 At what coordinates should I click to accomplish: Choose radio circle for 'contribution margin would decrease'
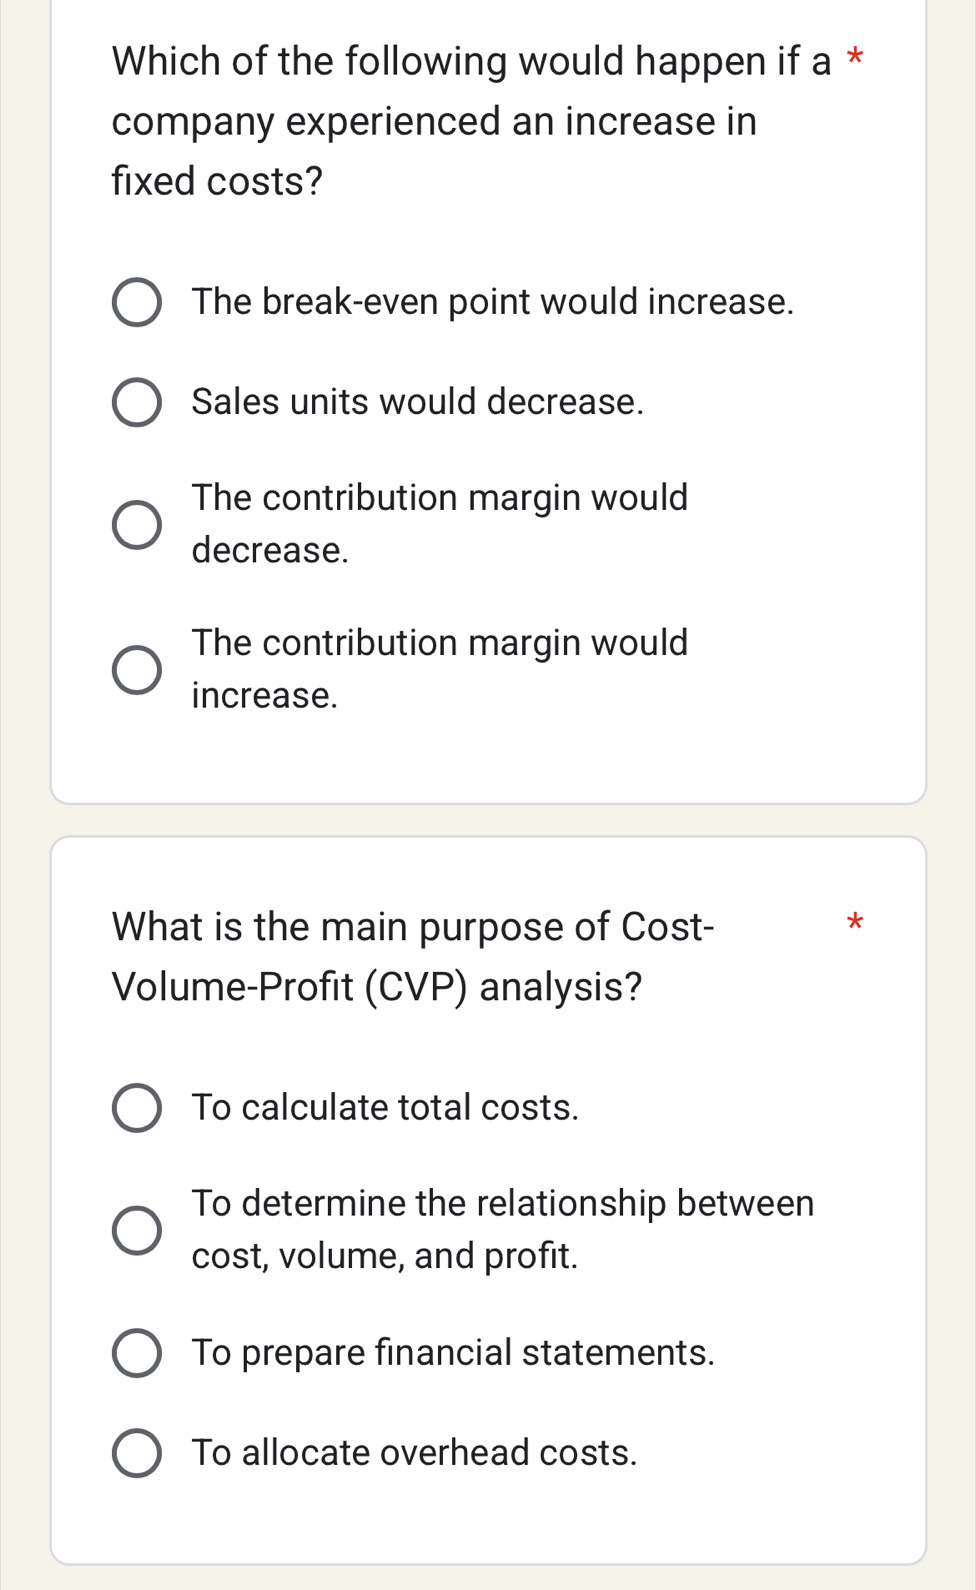point(136,525)
